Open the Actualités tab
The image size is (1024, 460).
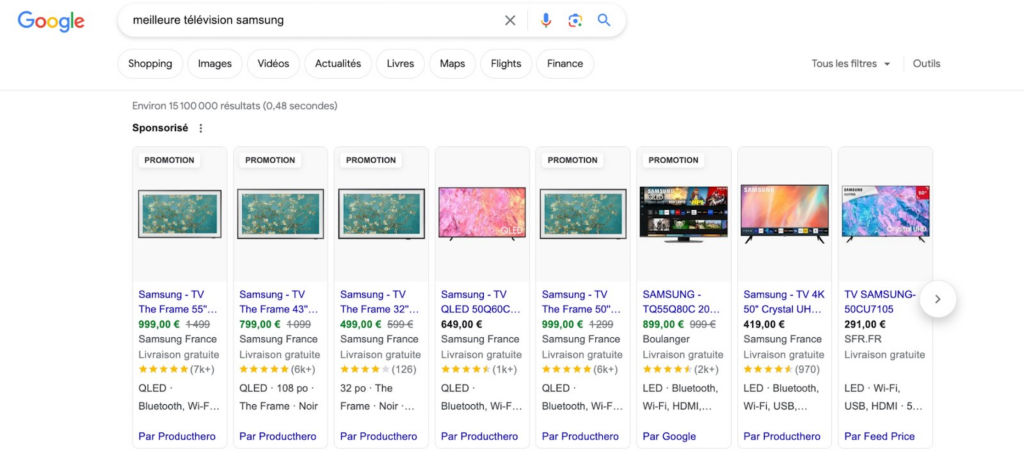tap(338, 63)
